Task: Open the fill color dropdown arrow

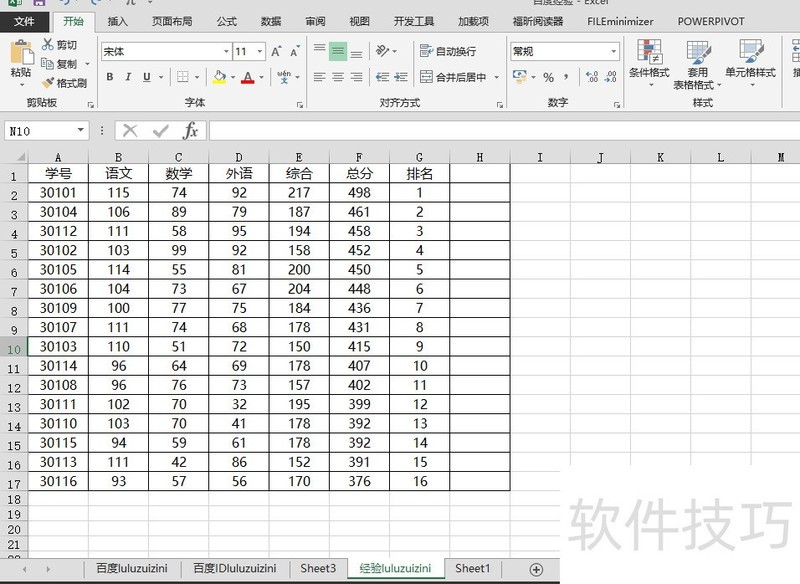Action: click(233, 77)
